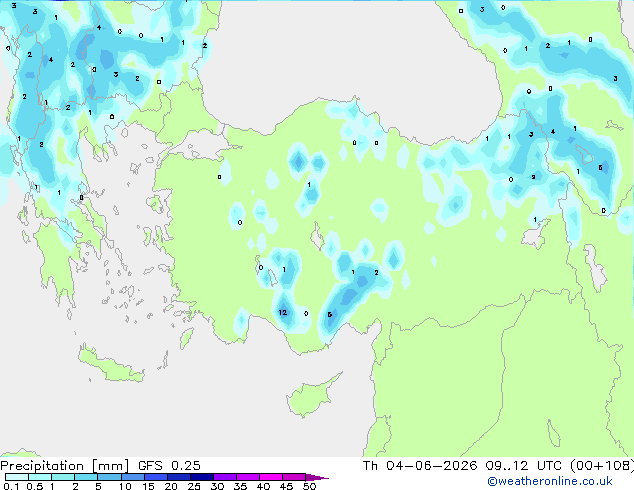Viewport: 634px width, 490px height.
Task: Pick the 1–2 mm legend color box
Action: pyautogui.click(x=63, y=477)
